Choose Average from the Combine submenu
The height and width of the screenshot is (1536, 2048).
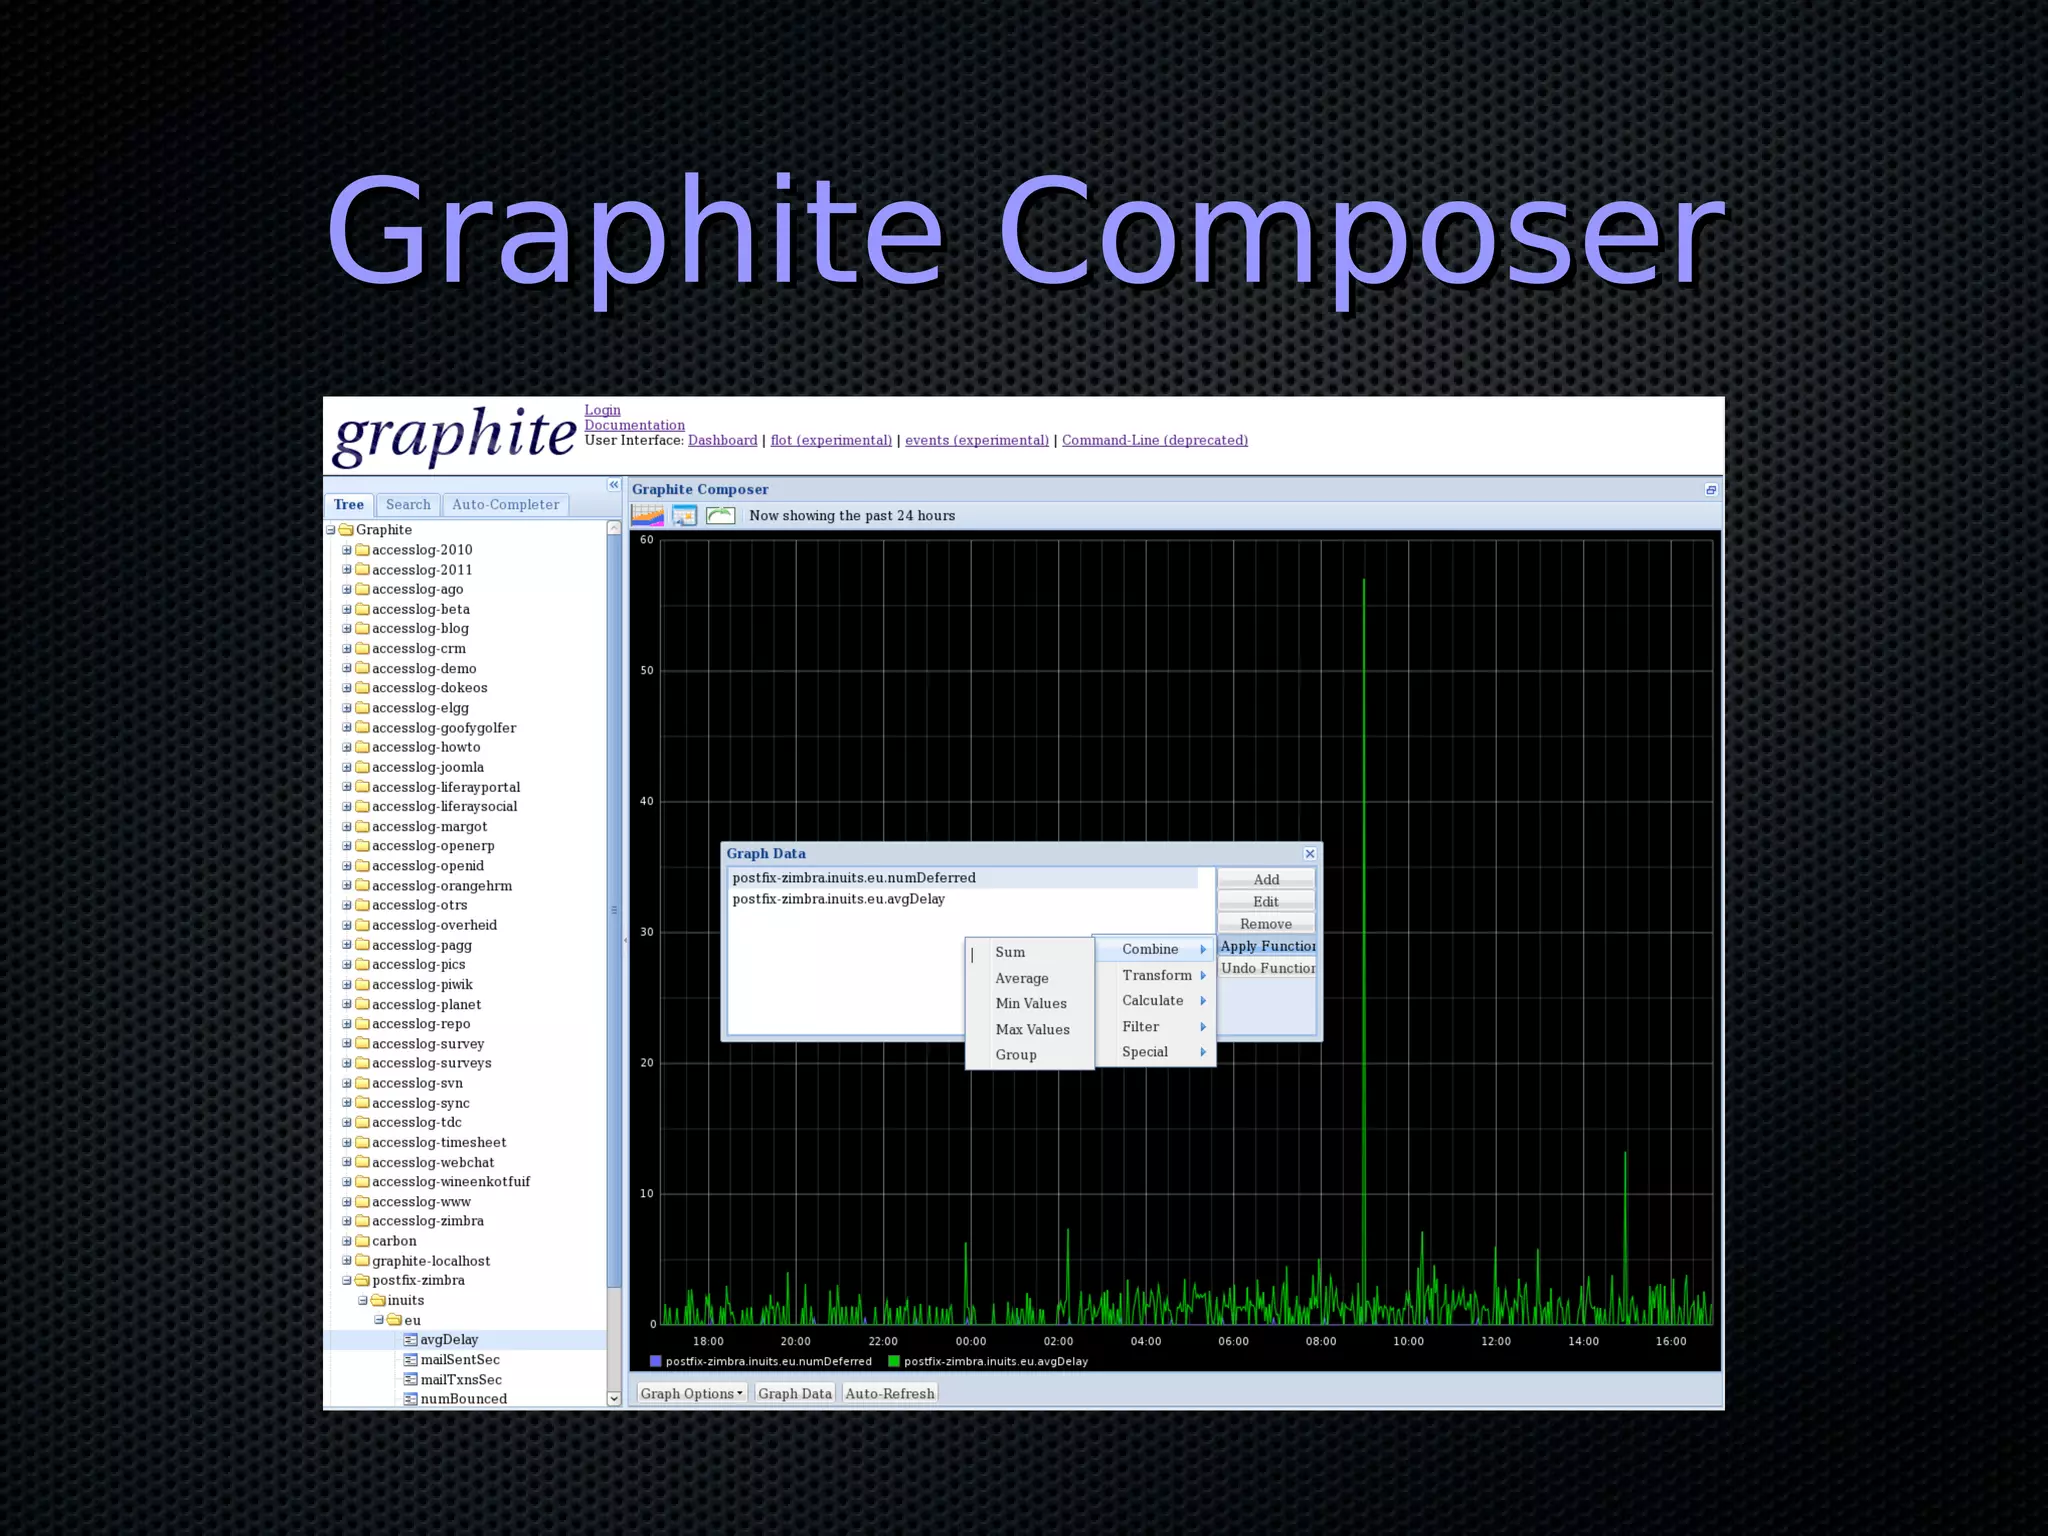1029,978
